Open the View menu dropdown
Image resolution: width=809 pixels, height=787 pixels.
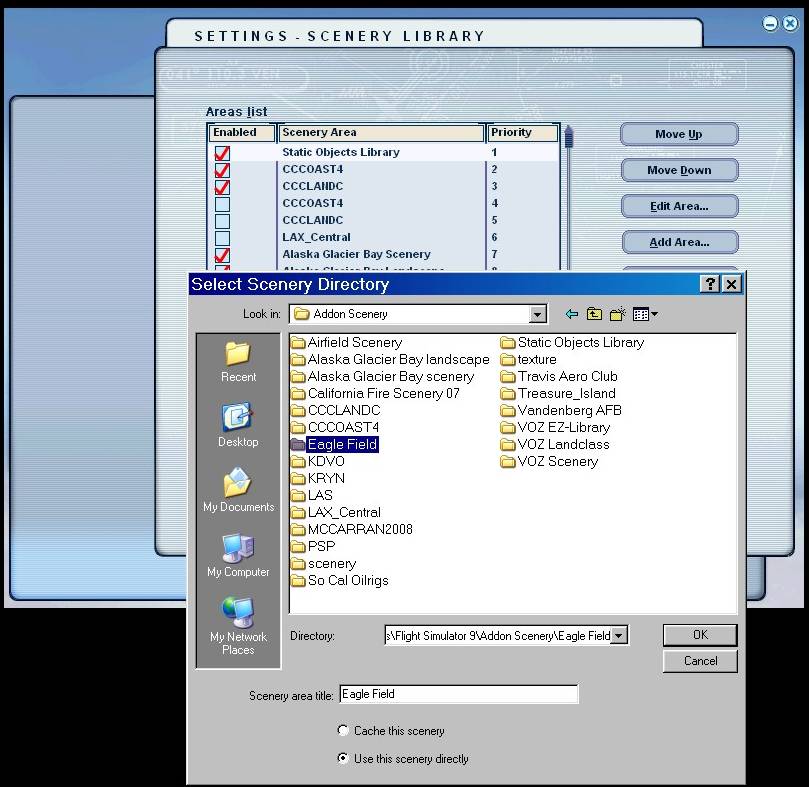pyautogui.click(x=646, y=314)
